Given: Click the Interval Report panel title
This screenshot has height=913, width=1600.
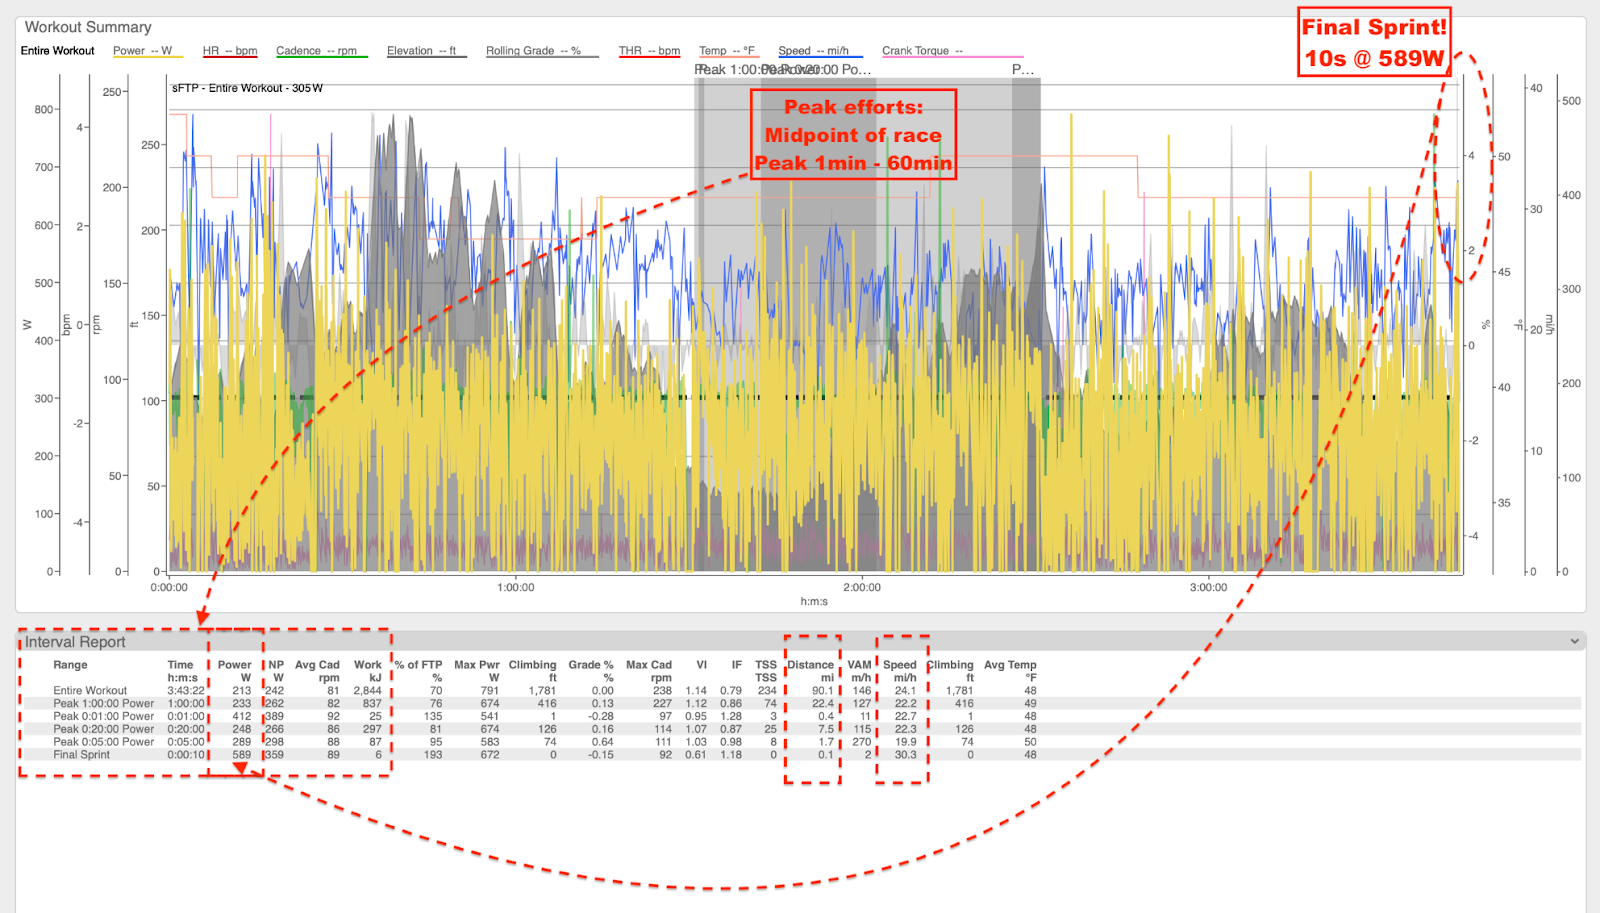Looking at the screenshot, I should coord(75,642).
